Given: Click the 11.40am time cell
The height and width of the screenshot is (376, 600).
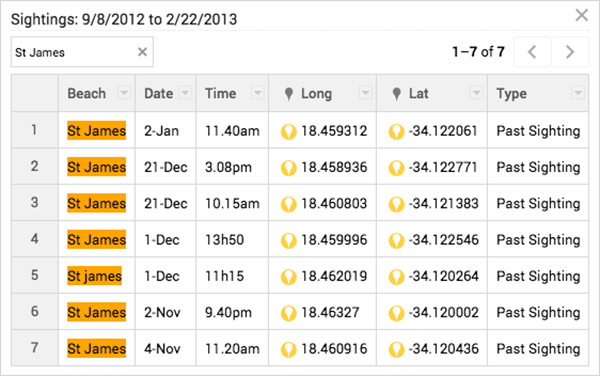Looking at the screenshot, I should pyautogui.click(x=232, y=131).
